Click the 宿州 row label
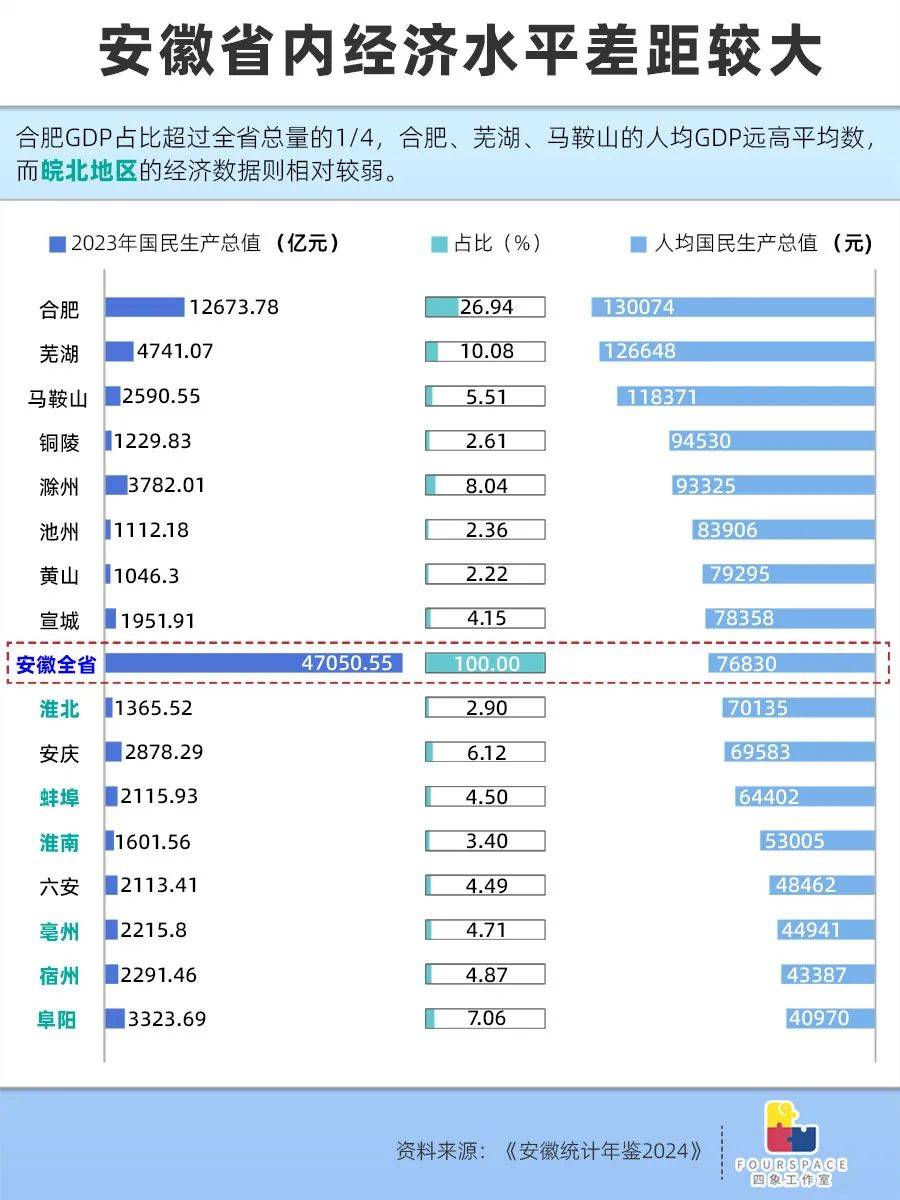 (59, 975)
